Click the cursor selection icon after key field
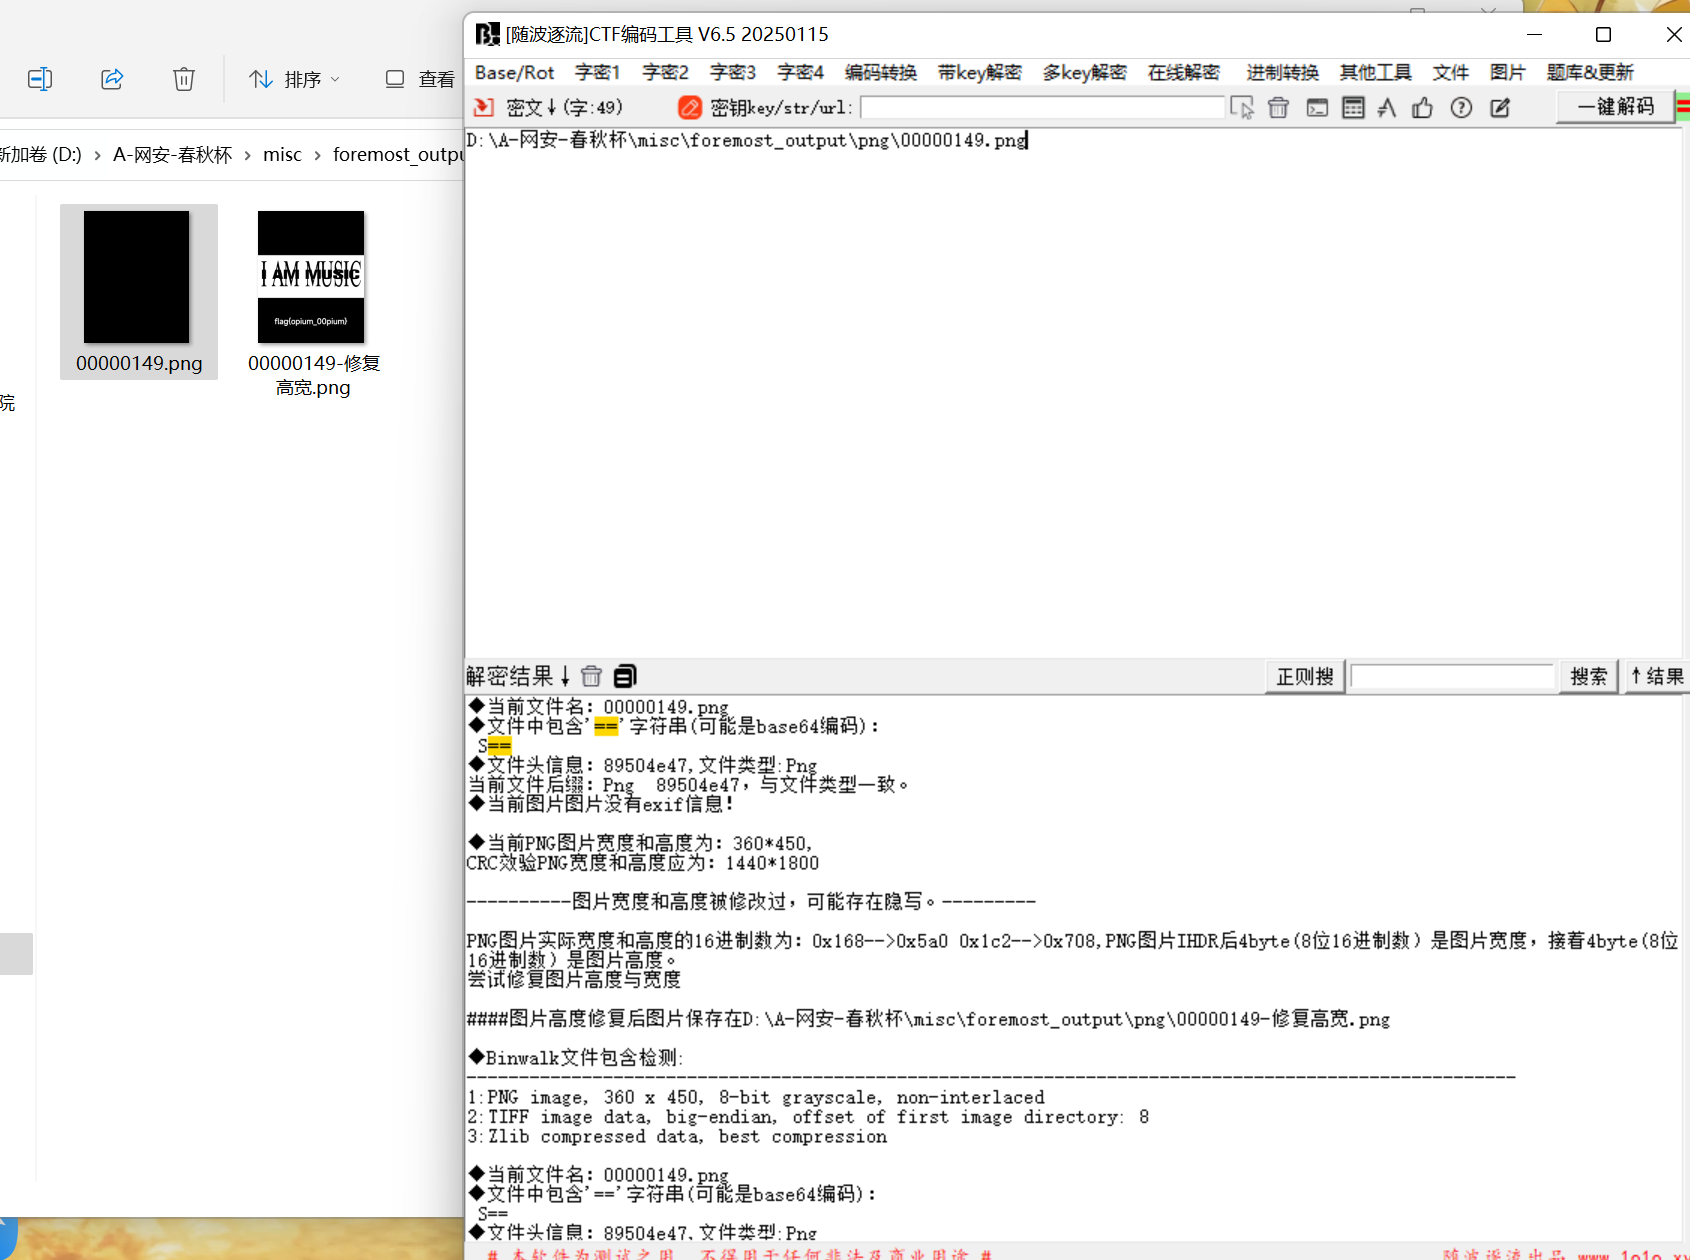 (1242, 108)
